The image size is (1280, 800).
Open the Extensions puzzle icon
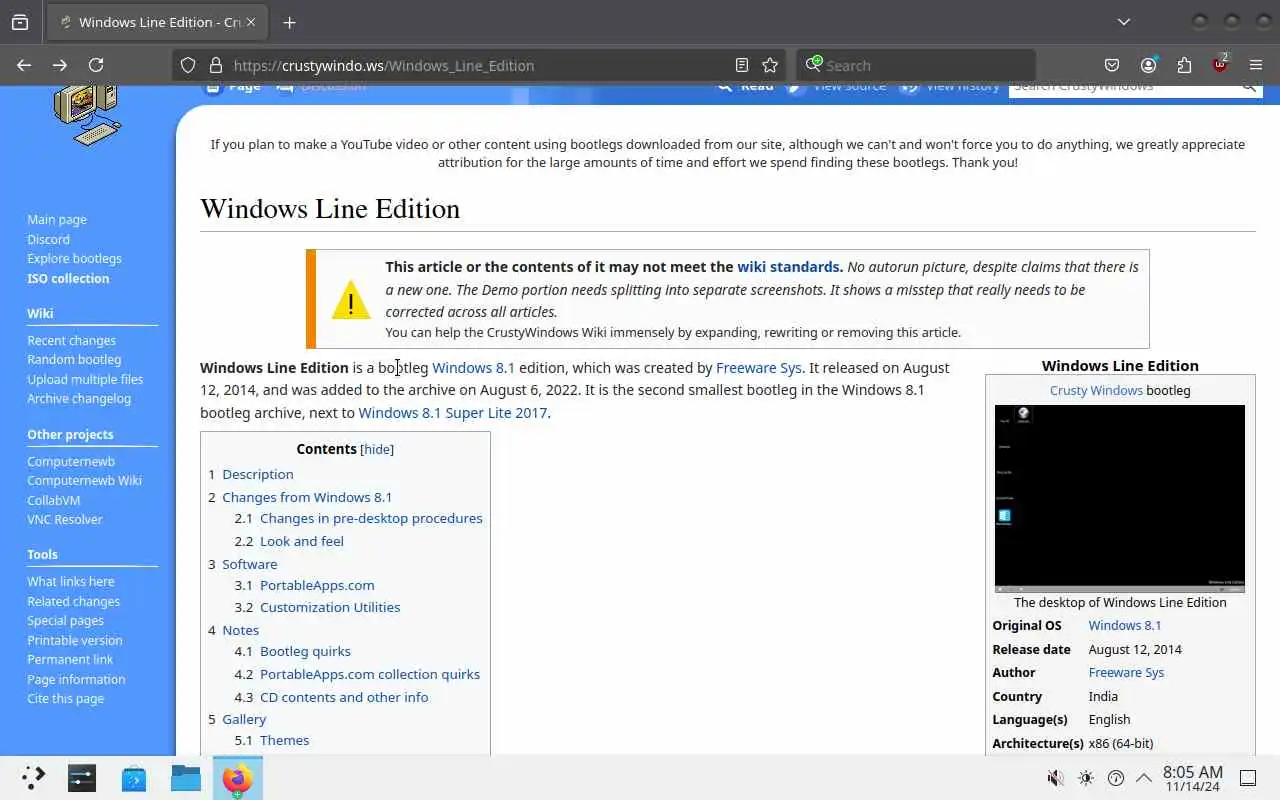pyautogui.click(x=1184, y=65)
